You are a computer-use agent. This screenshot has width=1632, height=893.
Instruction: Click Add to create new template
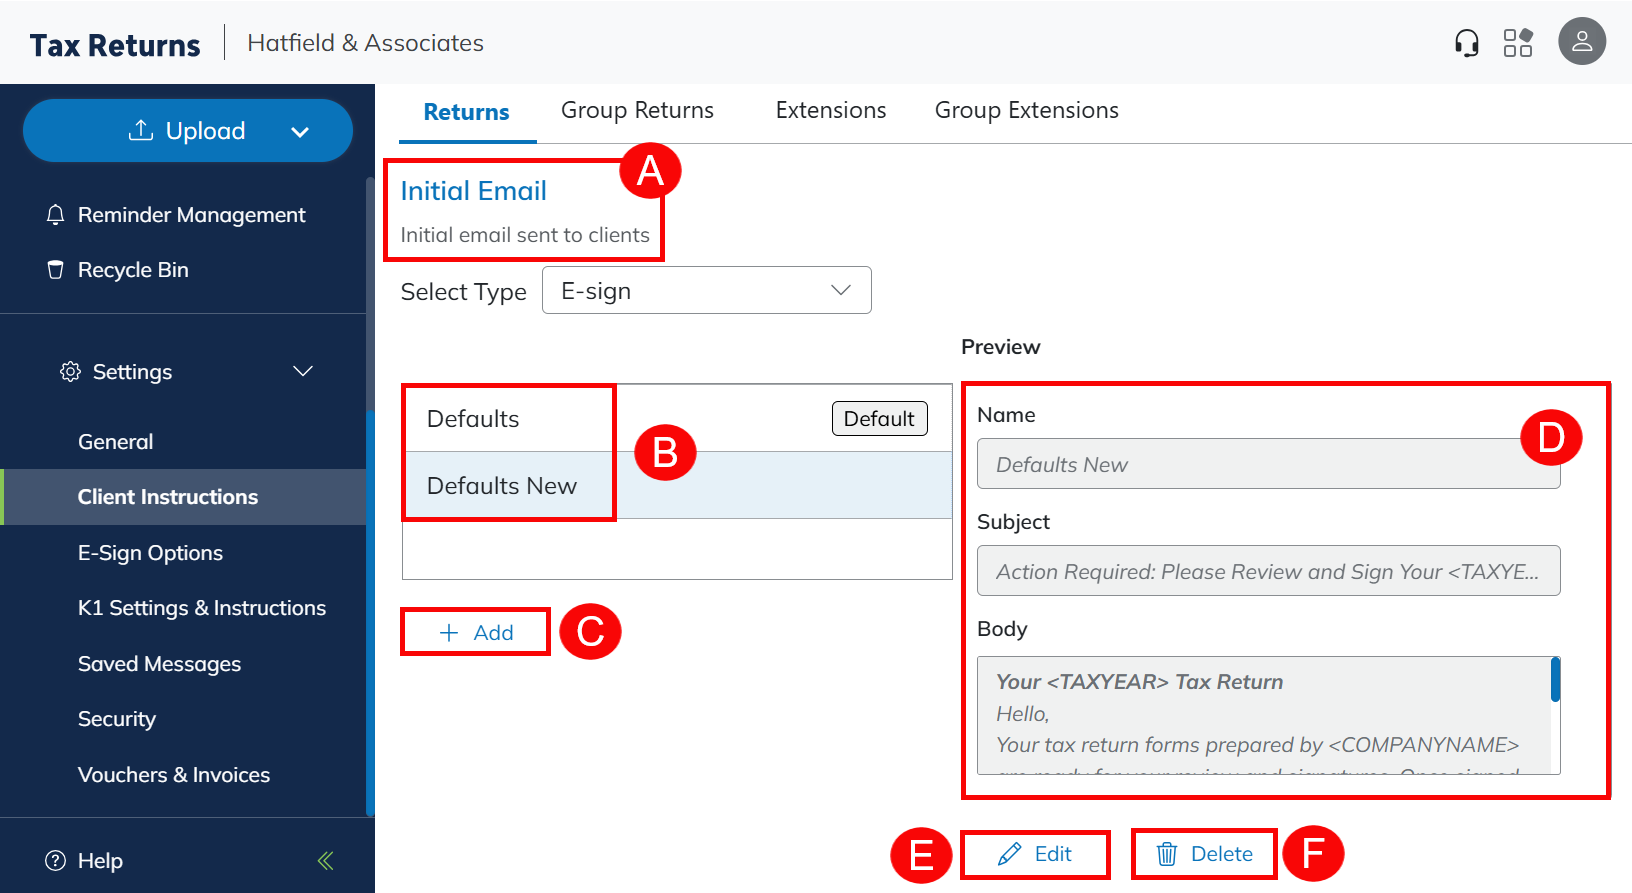pos(476,632)
